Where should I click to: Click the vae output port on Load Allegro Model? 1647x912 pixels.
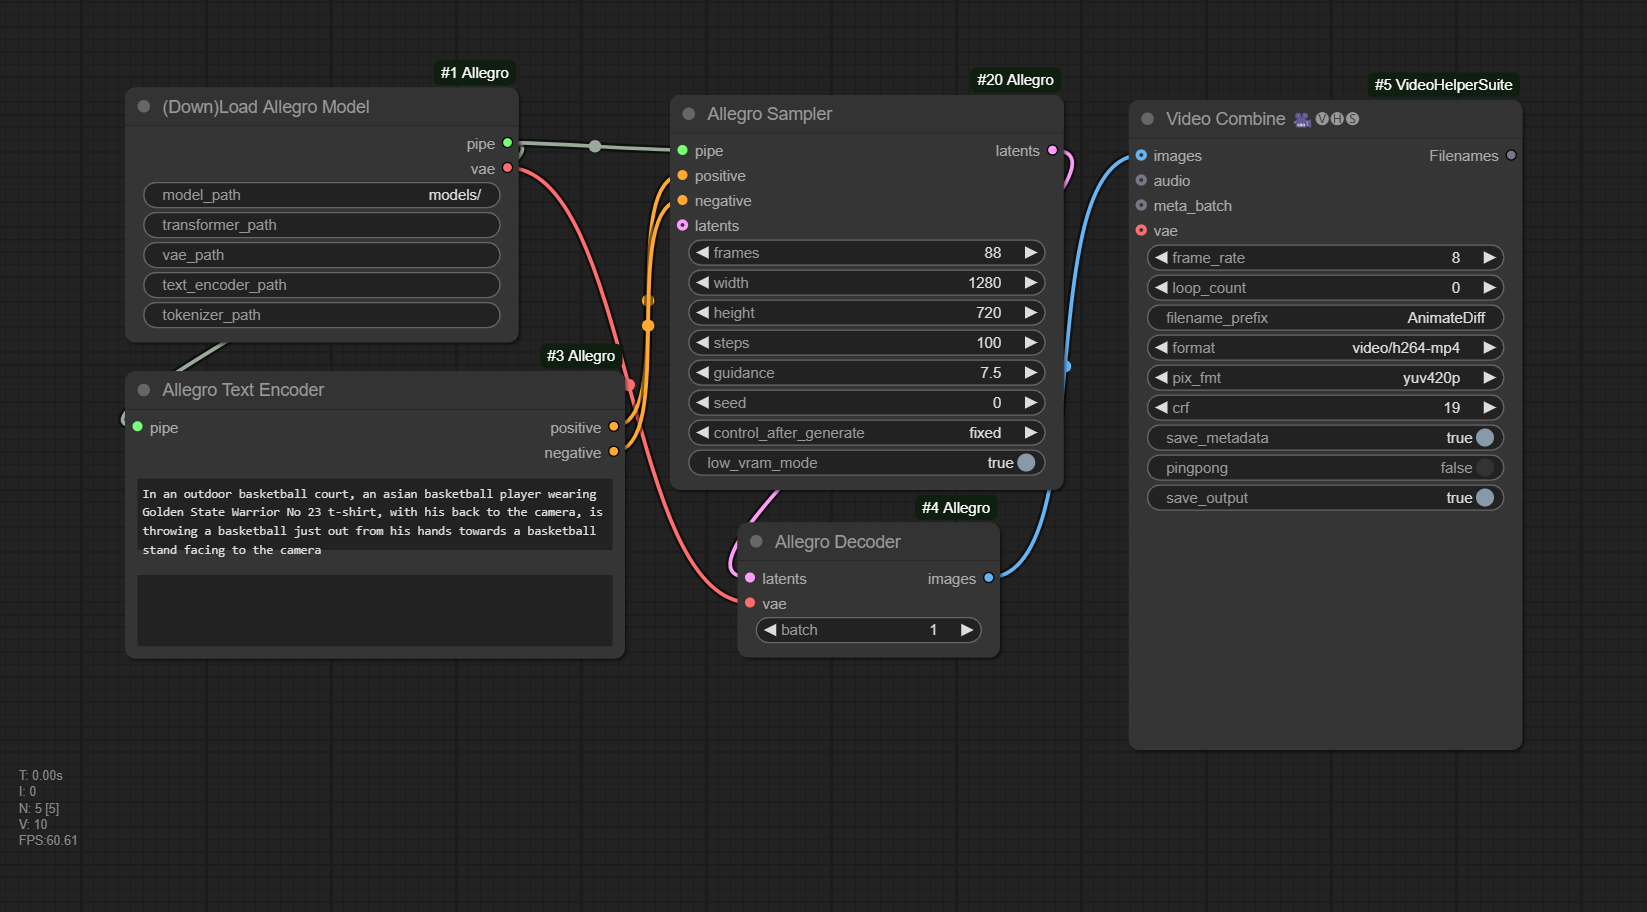click(x=508, y=168)
